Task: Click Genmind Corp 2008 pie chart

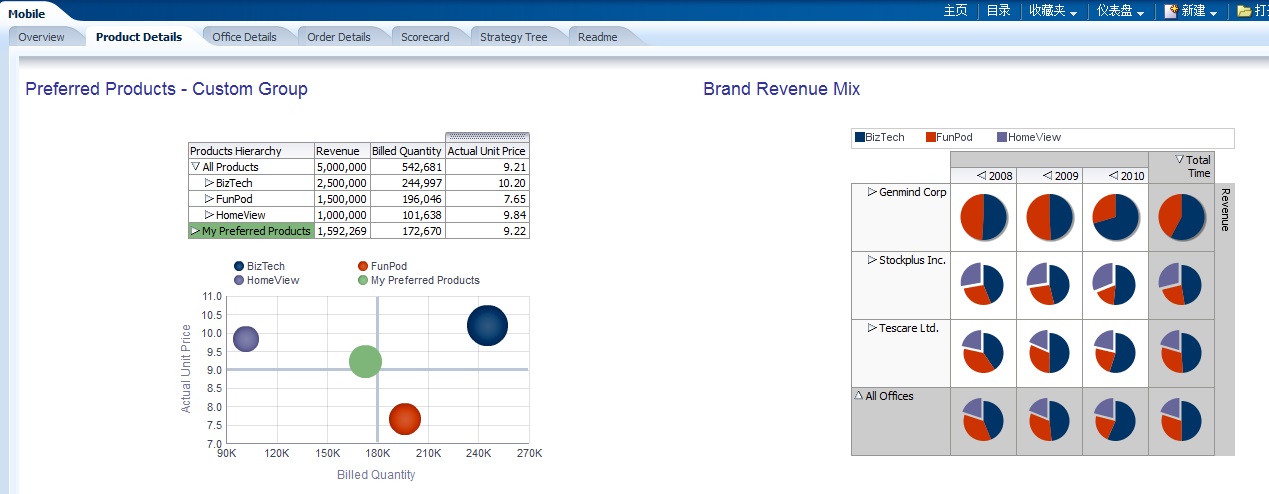Action: [x=983, y=217]
